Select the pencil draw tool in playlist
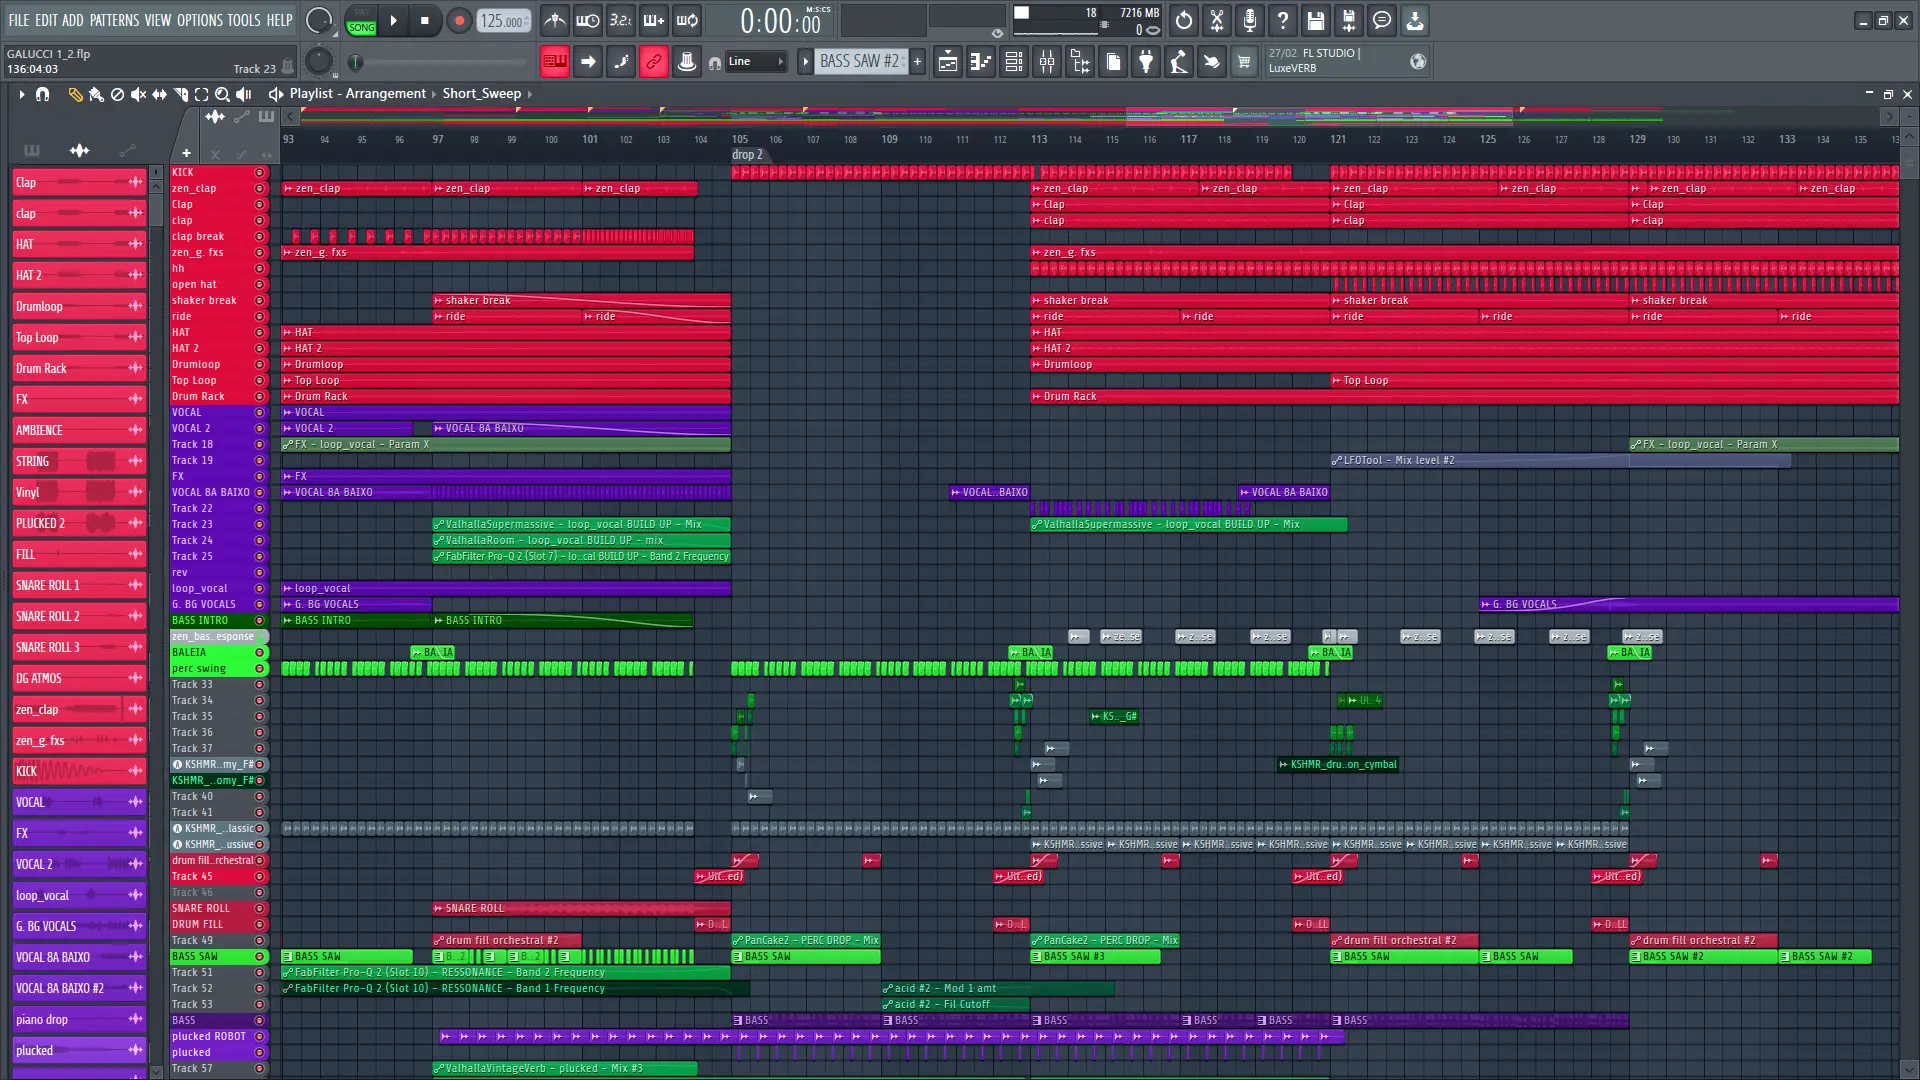Image resolution: width=1920 pixels, height=1080 pixels. point(75,94)
